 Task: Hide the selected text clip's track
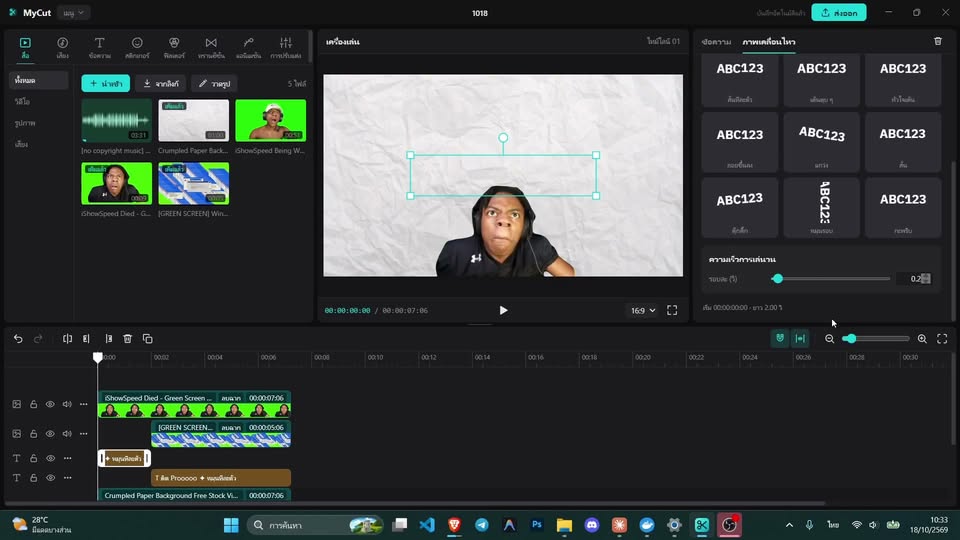point(50,458)
